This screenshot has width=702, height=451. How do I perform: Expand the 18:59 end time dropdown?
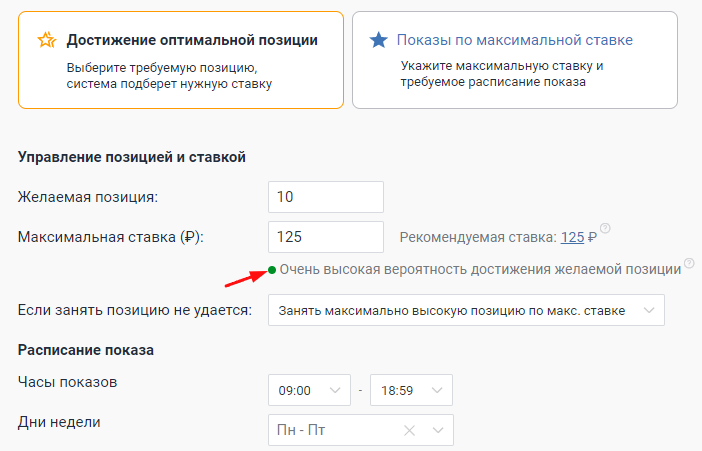(x=411, y=390)
